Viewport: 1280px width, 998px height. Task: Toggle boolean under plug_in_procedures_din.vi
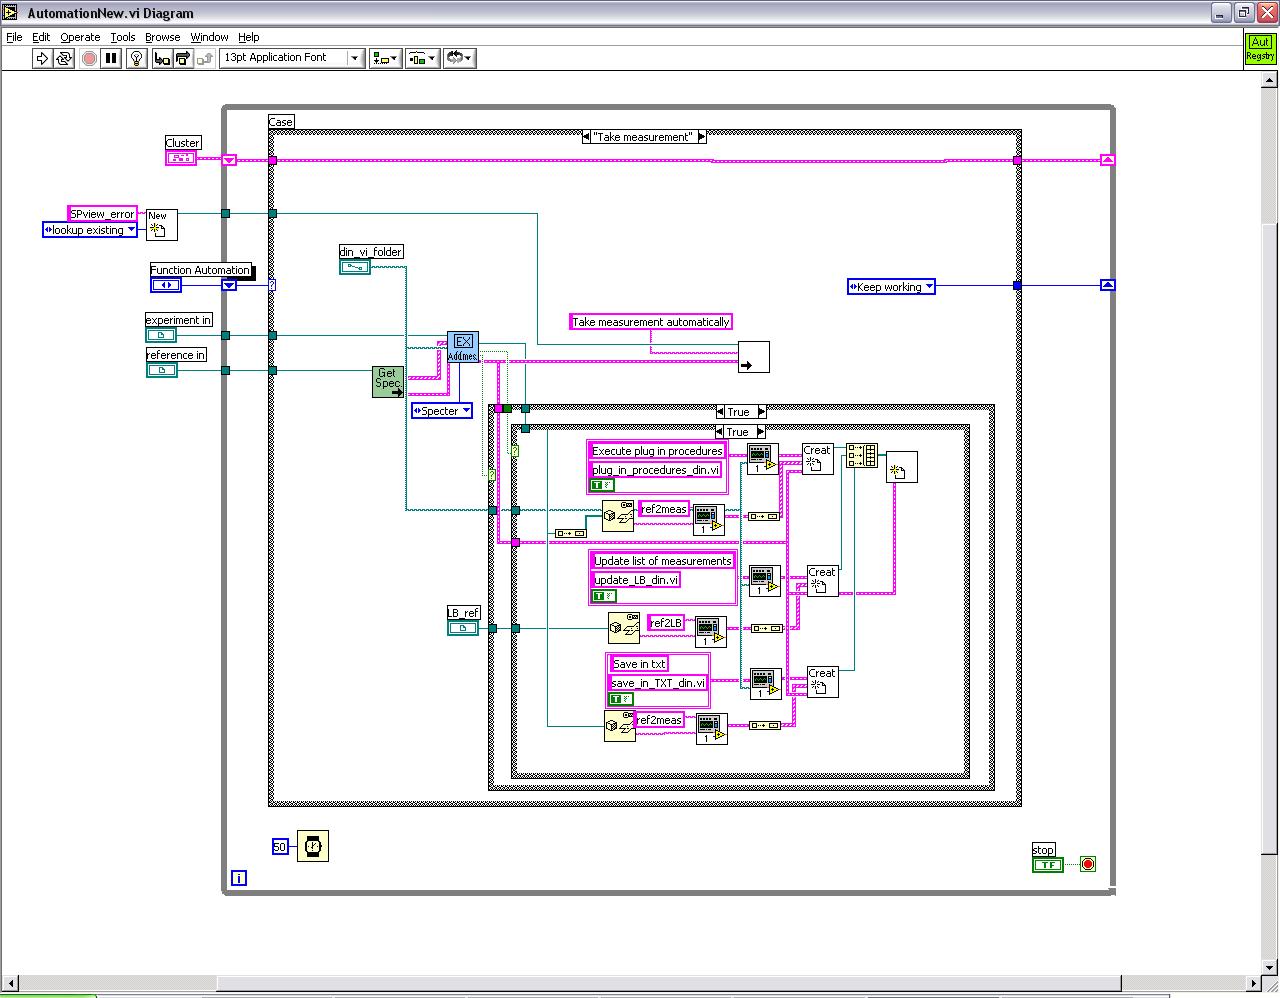602,486
